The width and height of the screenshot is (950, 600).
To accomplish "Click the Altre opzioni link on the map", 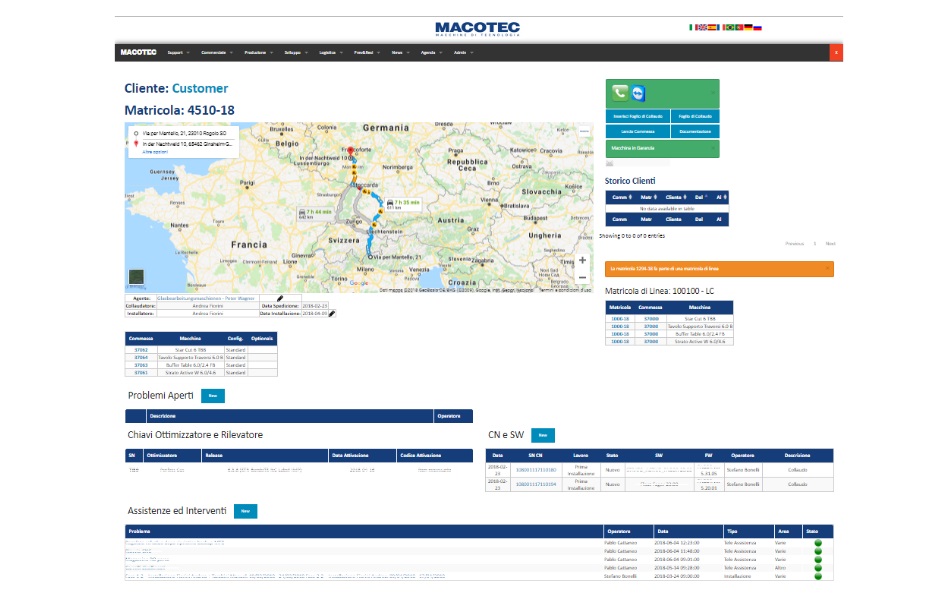I will click(x=155, y=152).
